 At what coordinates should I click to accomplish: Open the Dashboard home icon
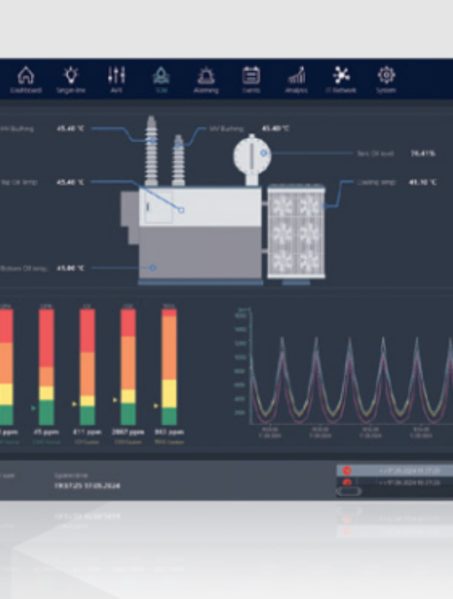(x=26, y=75)
